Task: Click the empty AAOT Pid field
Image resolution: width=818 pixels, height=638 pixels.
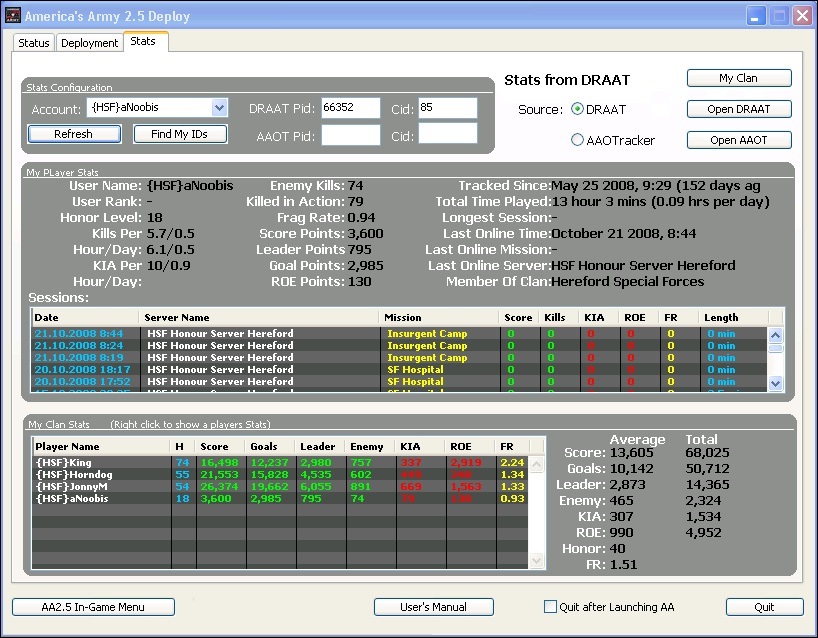Action: 350,135
